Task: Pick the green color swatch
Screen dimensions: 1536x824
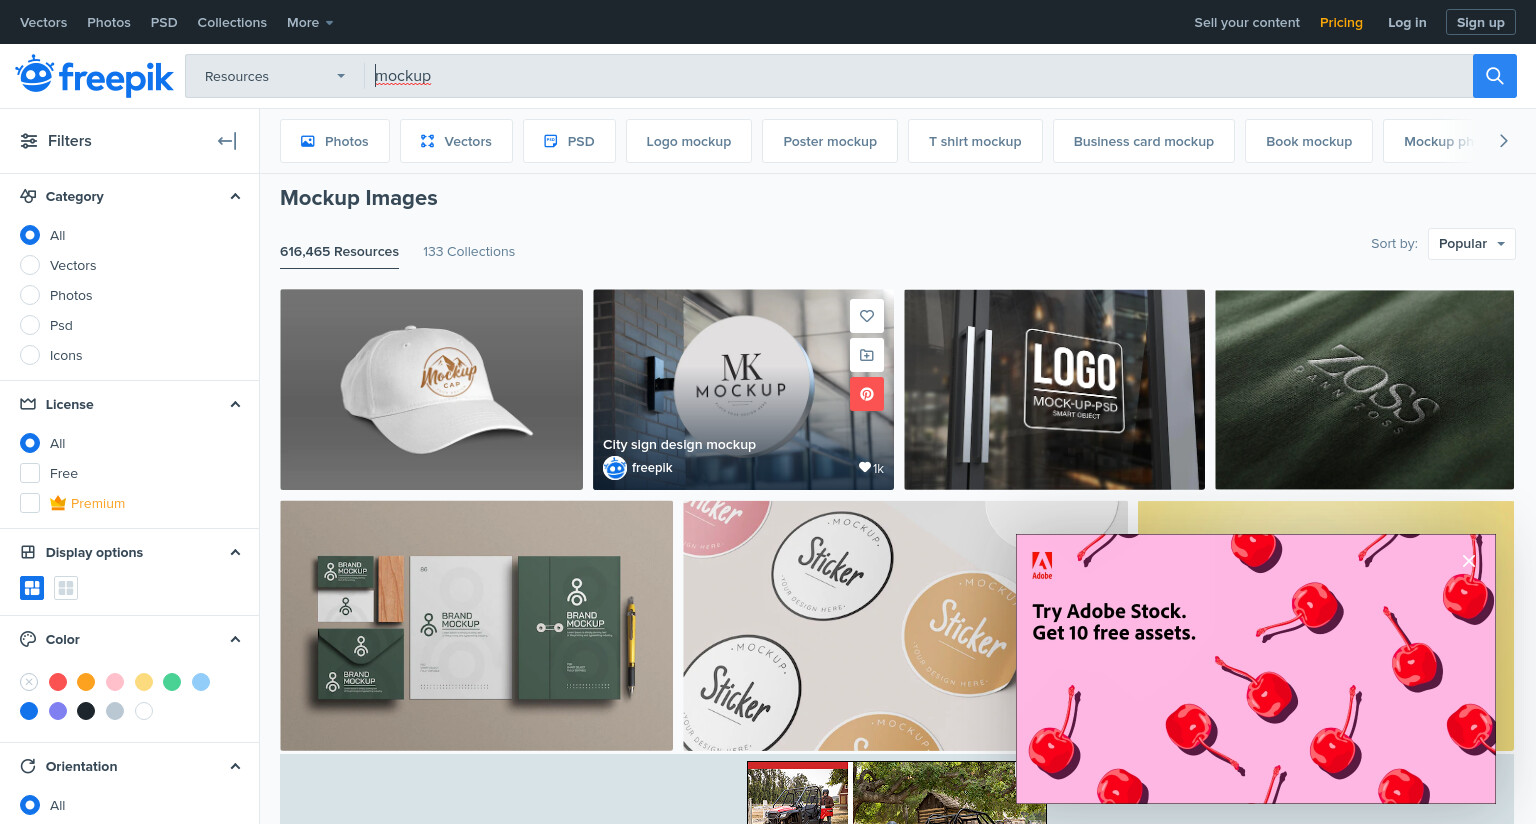Action: (172, 682)
